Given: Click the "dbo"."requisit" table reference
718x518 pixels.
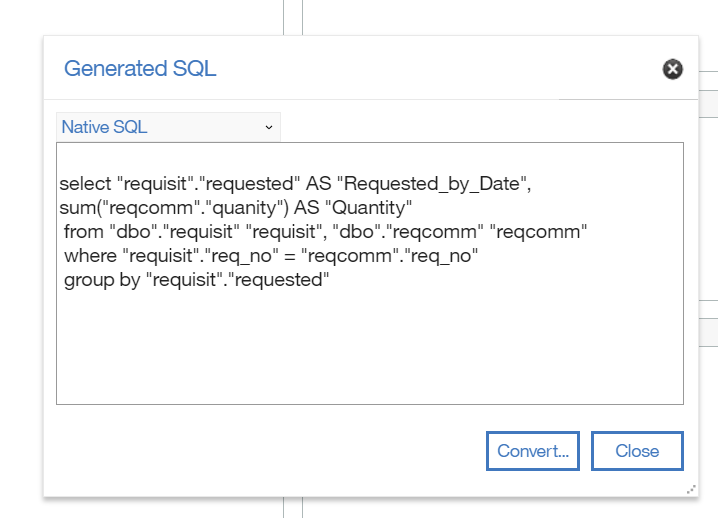Looking at the screenshot, I should coord(174,232).
